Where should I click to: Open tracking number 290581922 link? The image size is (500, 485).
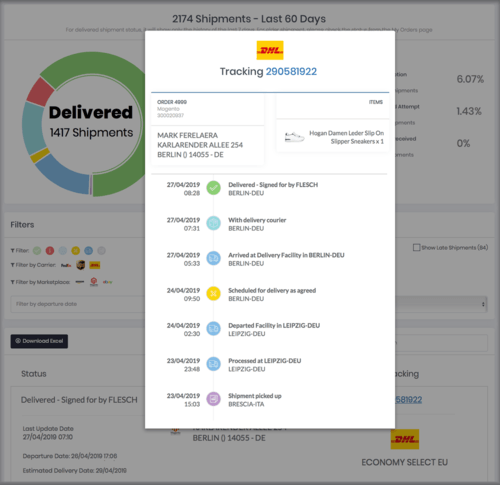coord(291,71)
